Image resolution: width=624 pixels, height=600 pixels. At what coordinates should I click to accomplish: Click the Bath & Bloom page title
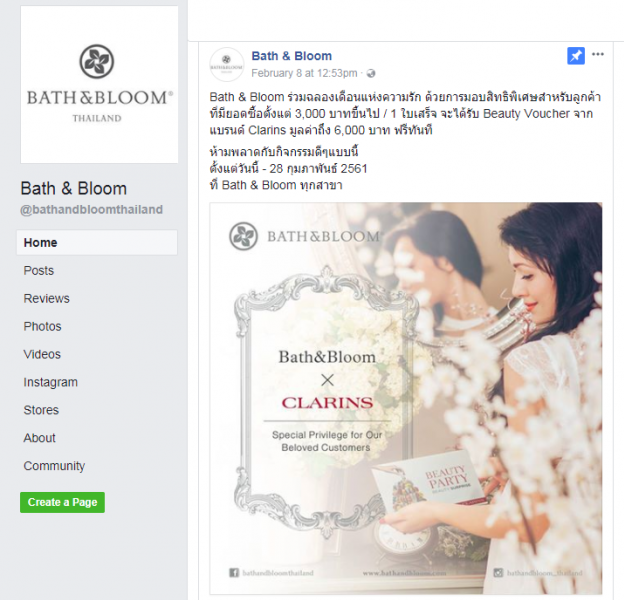point(74,188)
